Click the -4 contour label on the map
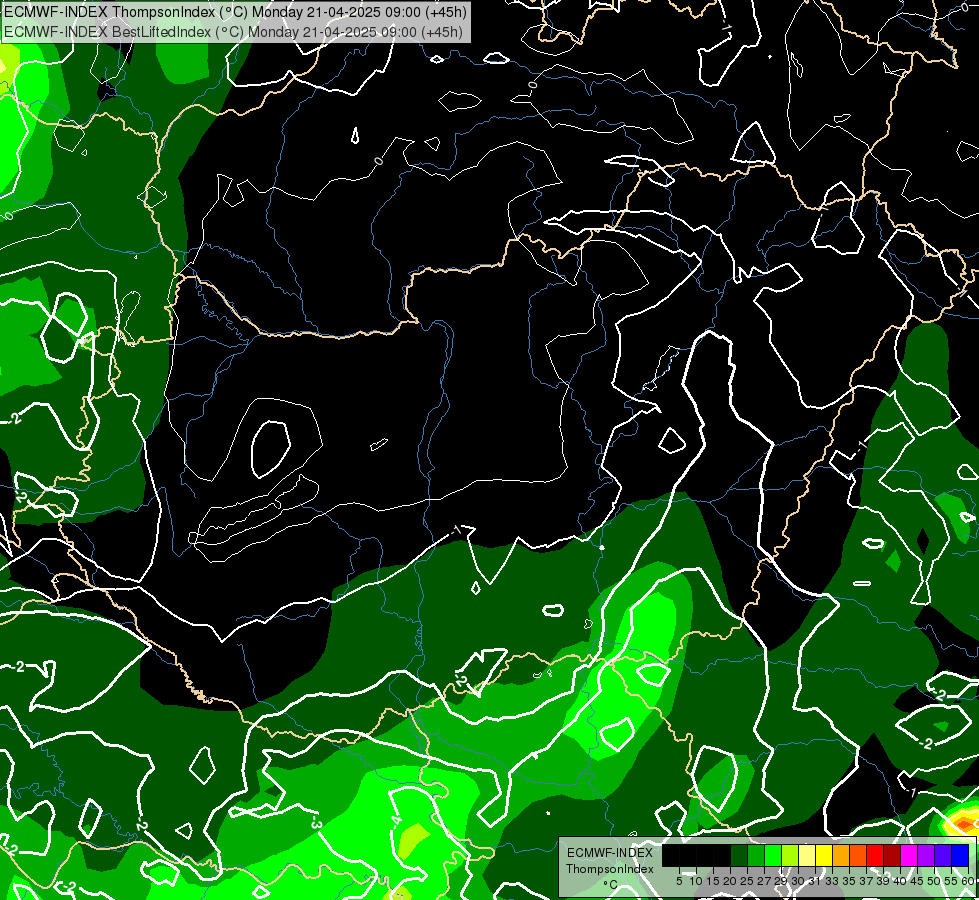This screenshot has width=979, height=900. tap(396, 821)
